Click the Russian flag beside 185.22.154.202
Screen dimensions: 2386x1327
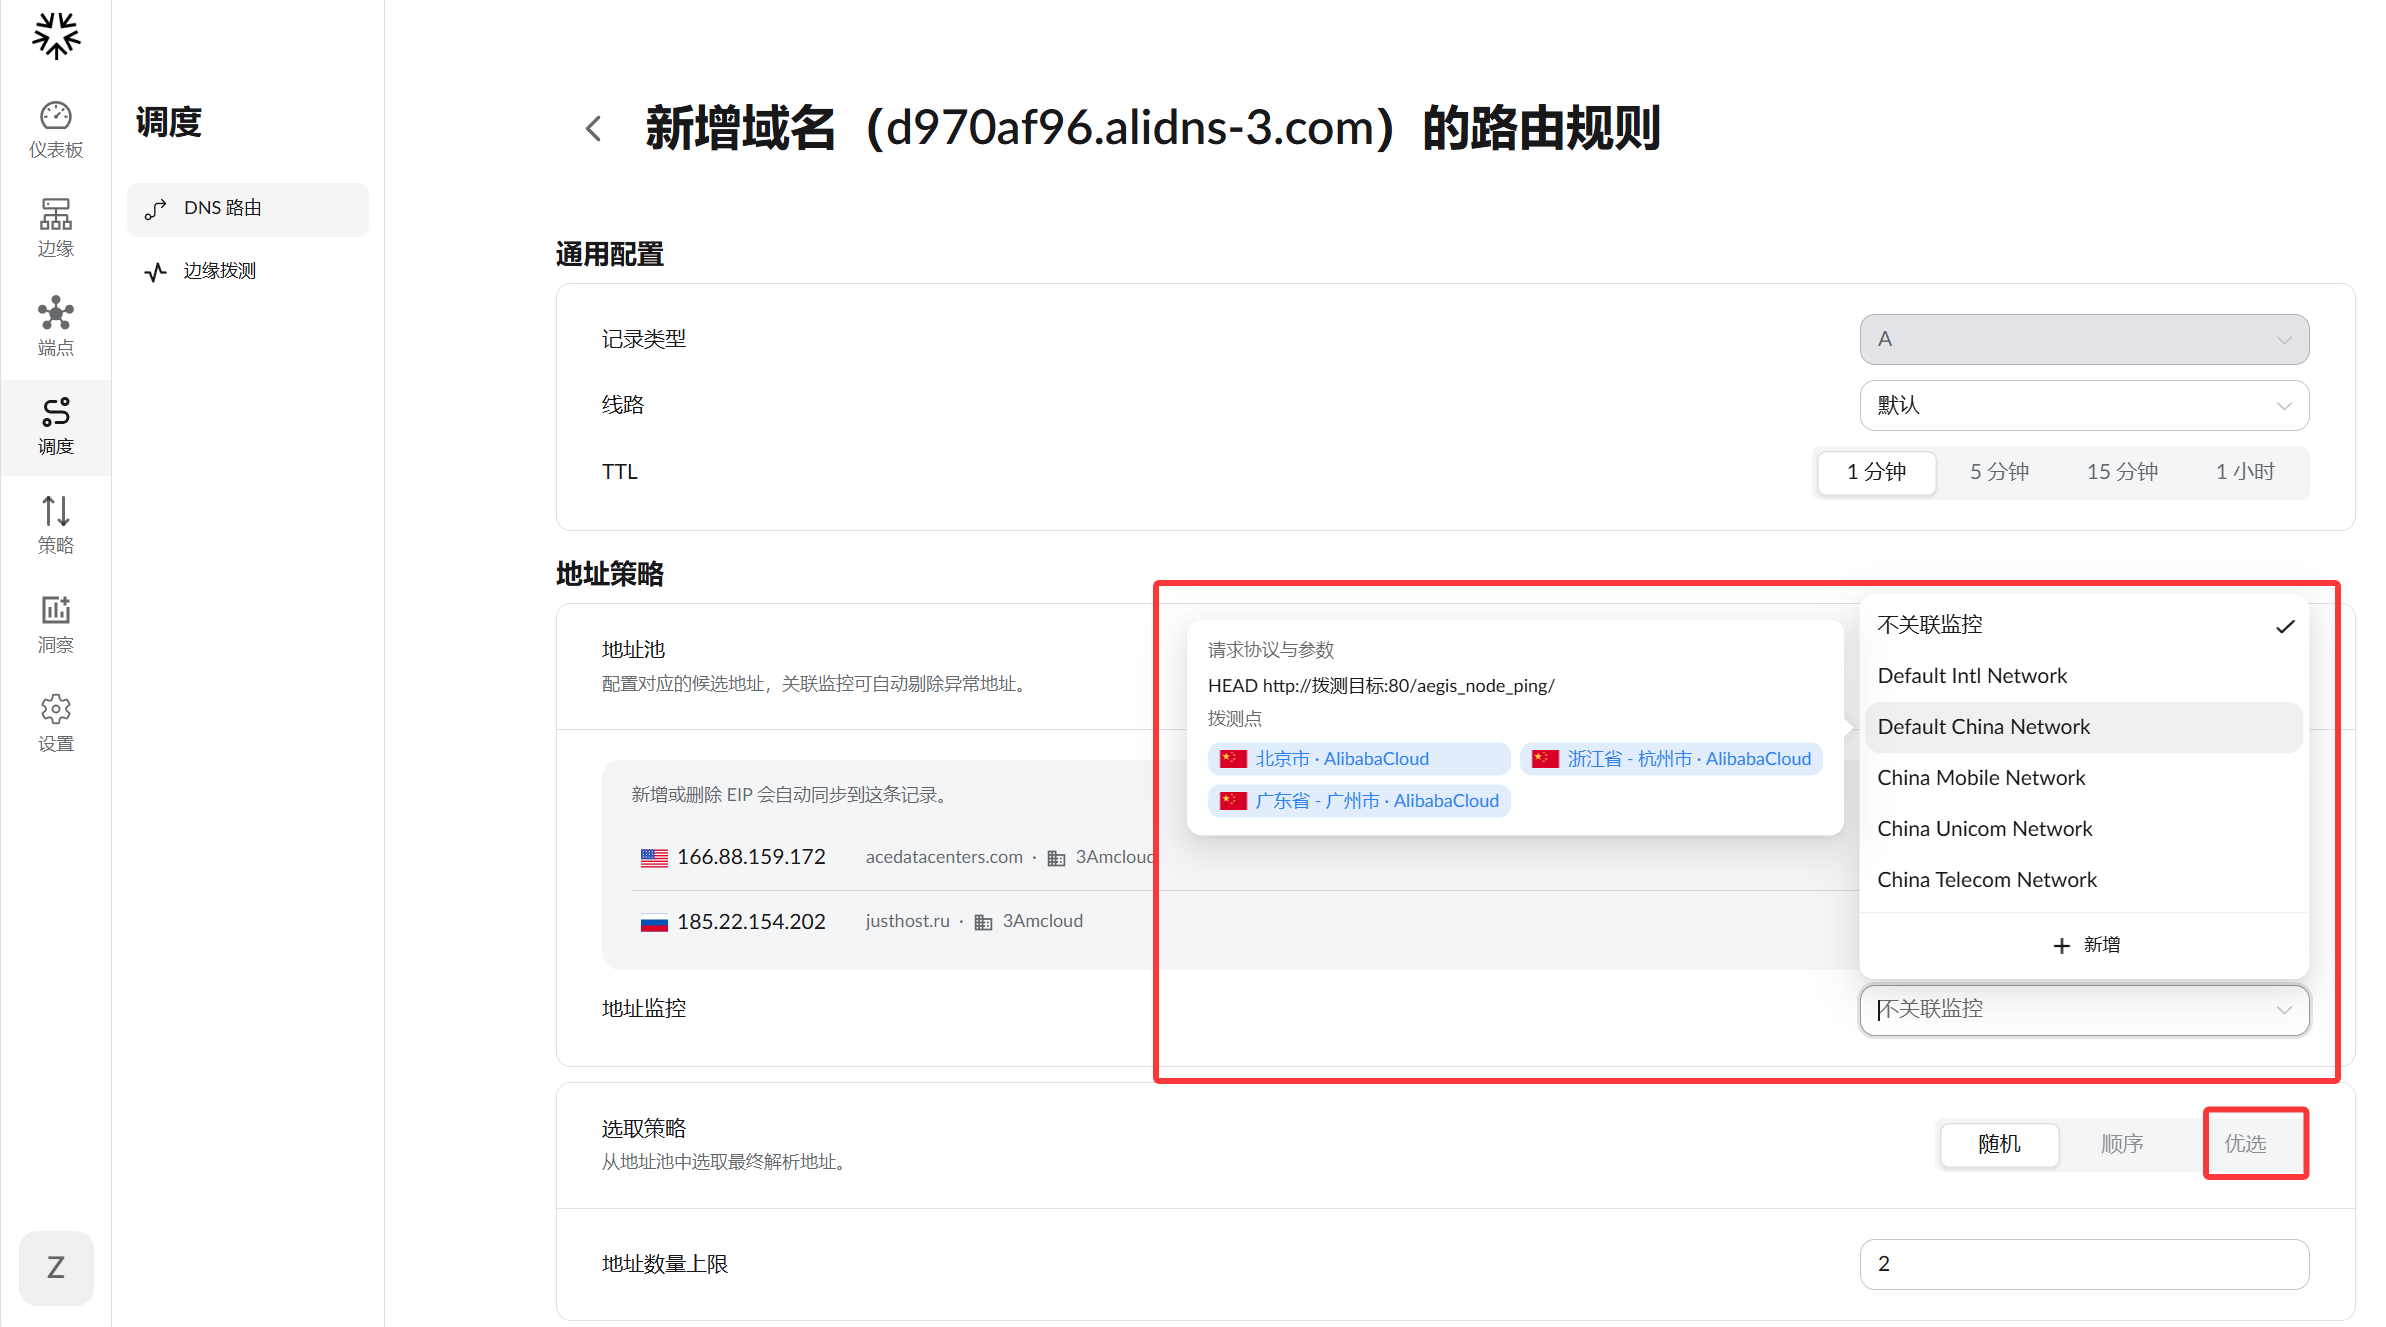(x=654, y=922)
